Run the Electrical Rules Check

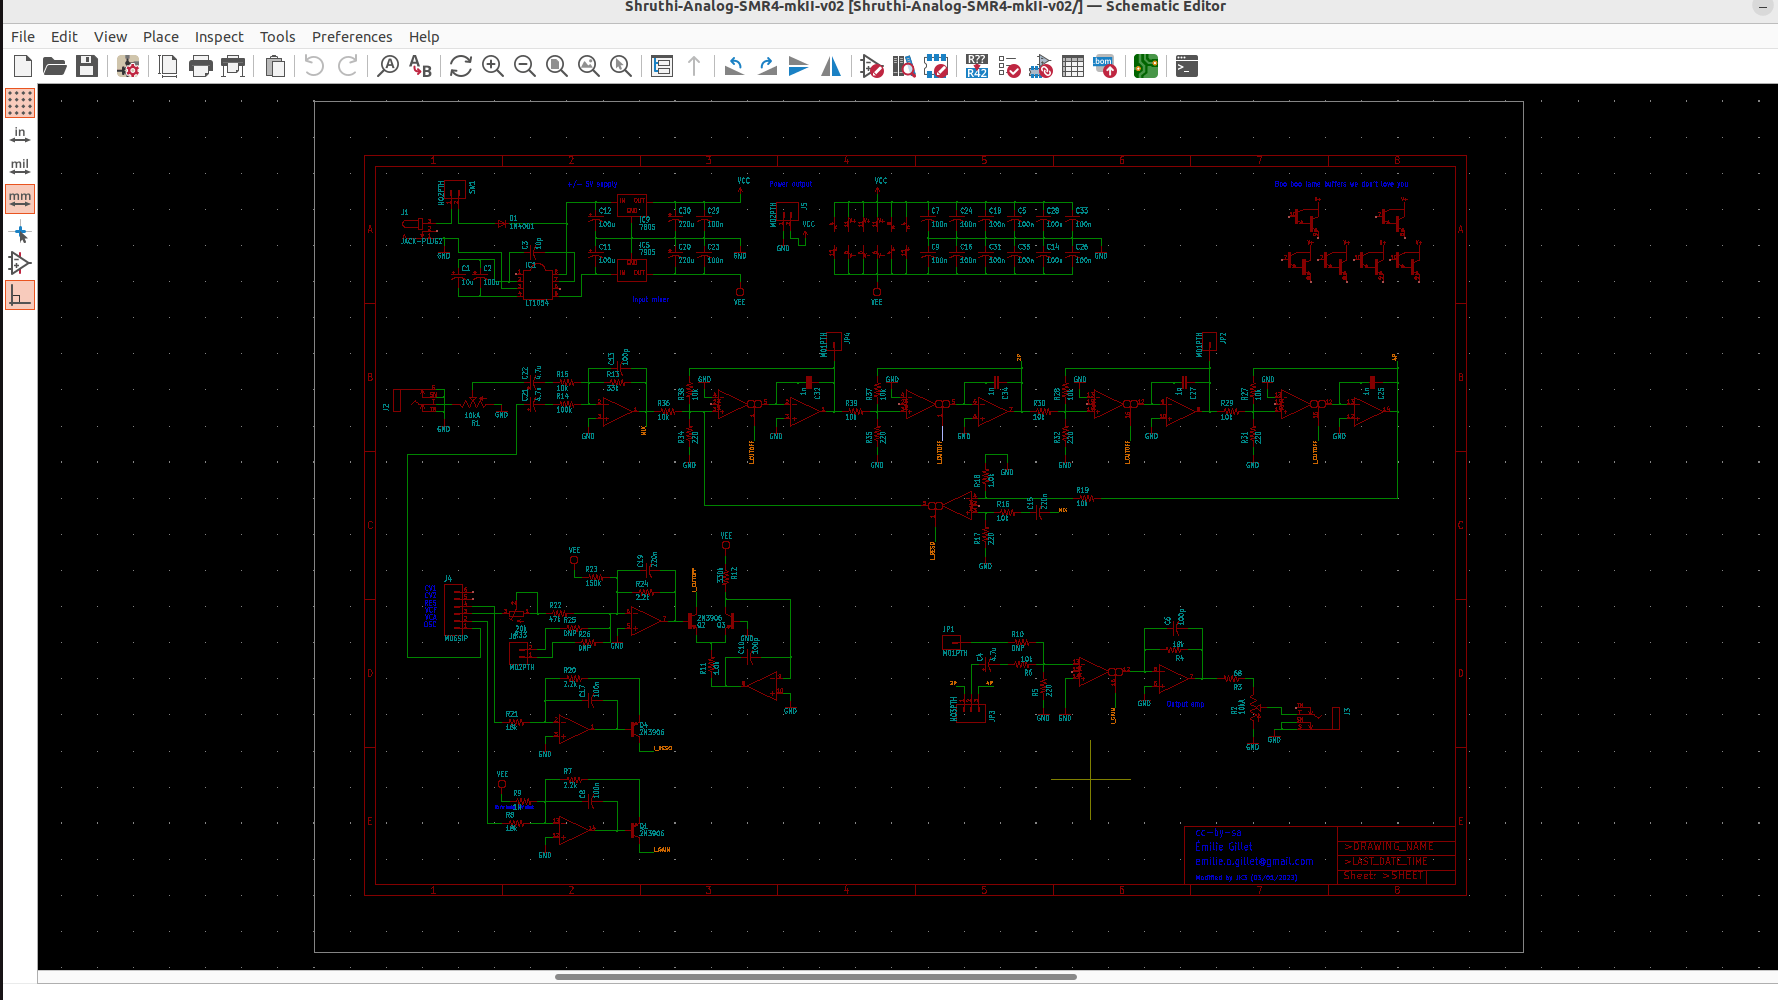click(1009, 66)
